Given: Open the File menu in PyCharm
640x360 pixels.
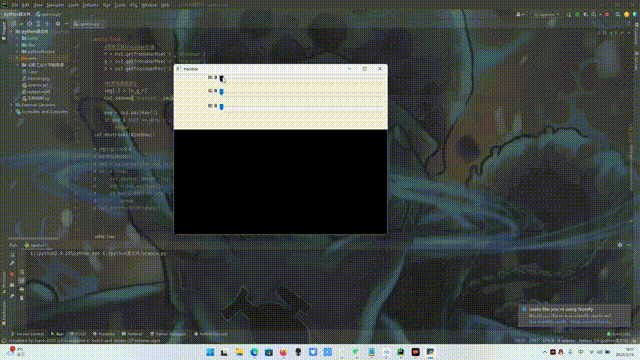Looking at the screenshot, I should tap(15, 5).
